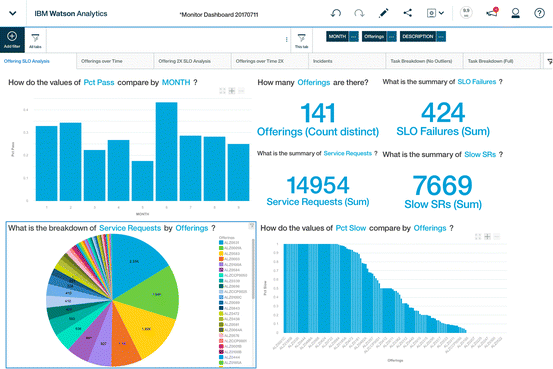The height and width of the screenshot is (369, 553).
Task: Click the IBM Watson Analytics title
Action: (71, 13)
